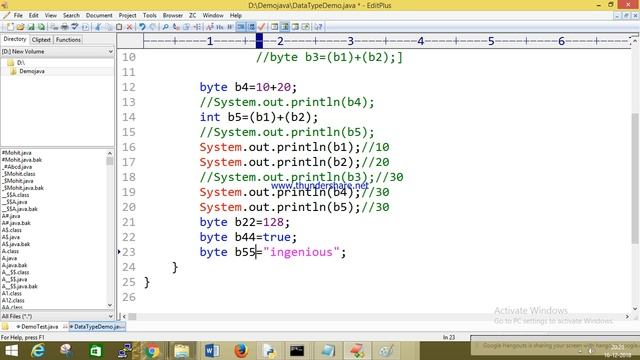
Task: Click column ruler at marker 3
Action: click(350, 41)
